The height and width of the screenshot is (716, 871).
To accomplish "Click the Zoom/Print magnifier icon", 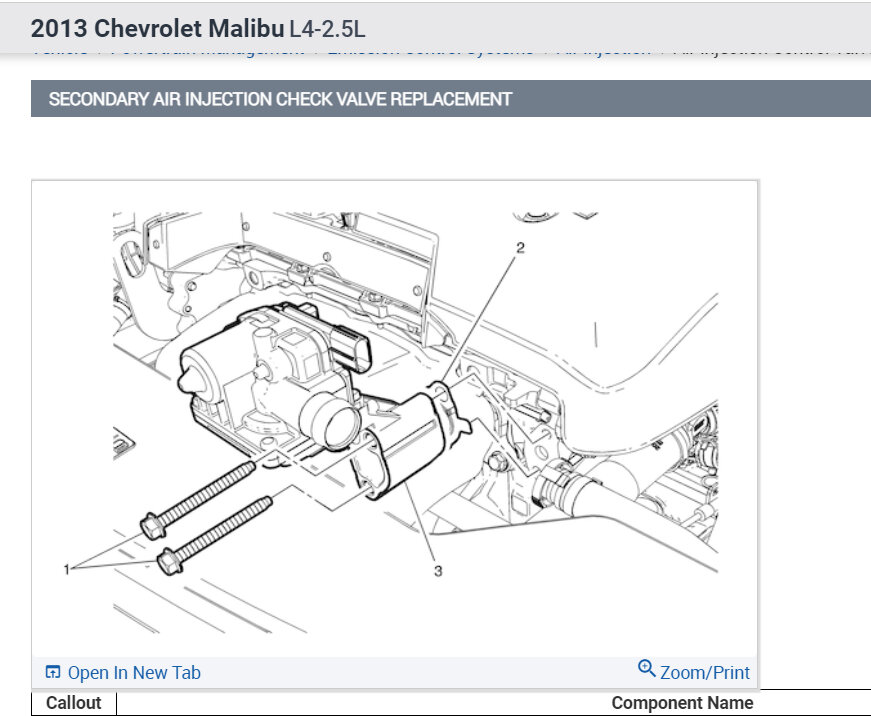I will coord(646,668).
